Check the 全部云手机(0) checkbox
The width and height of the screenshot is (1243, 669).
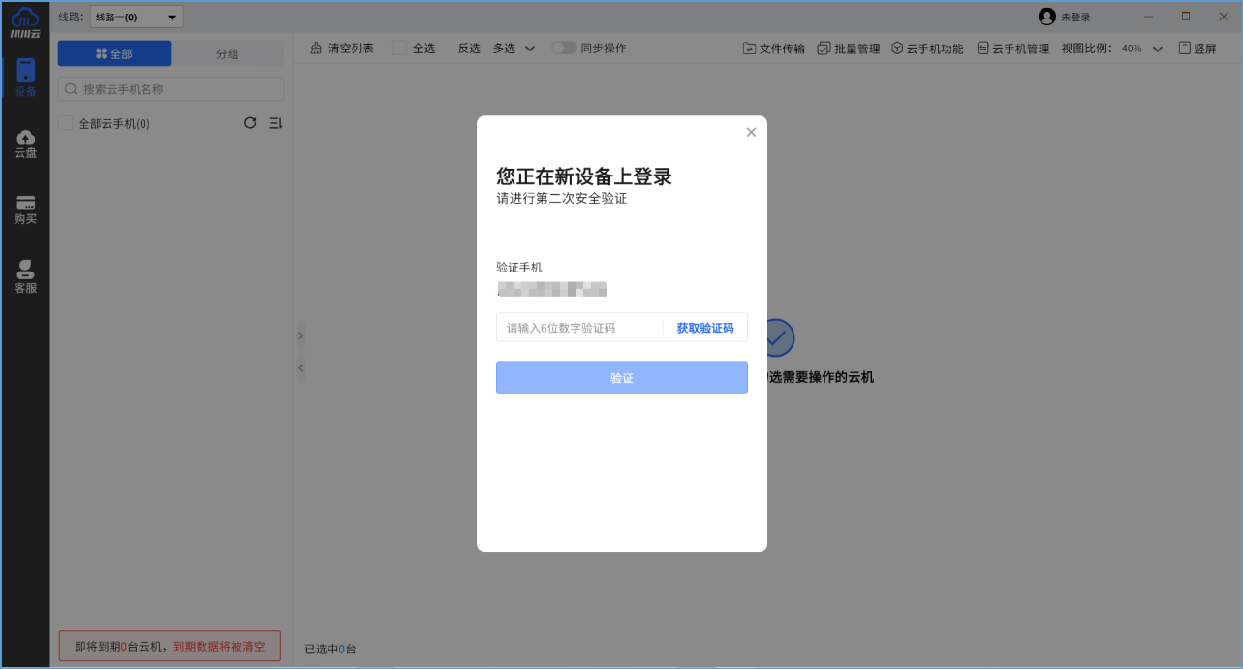65,123
